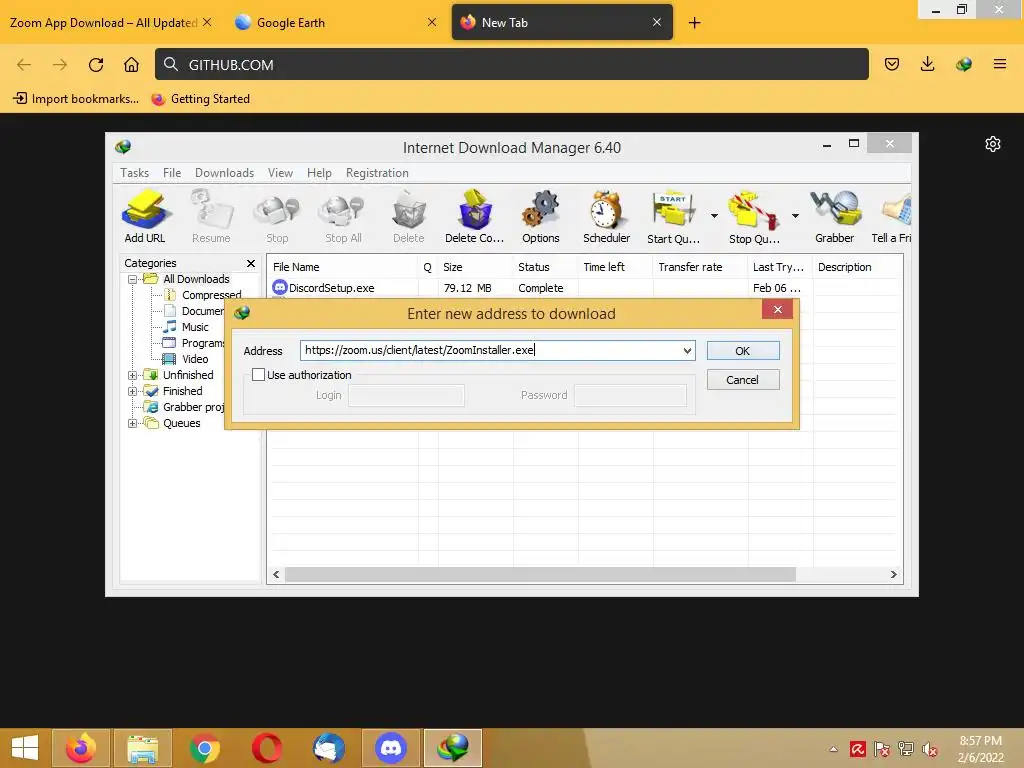1024x768 pixels.
Task: Open the Windows Start button
Action: pyautogui.click(x=25, y=748)
